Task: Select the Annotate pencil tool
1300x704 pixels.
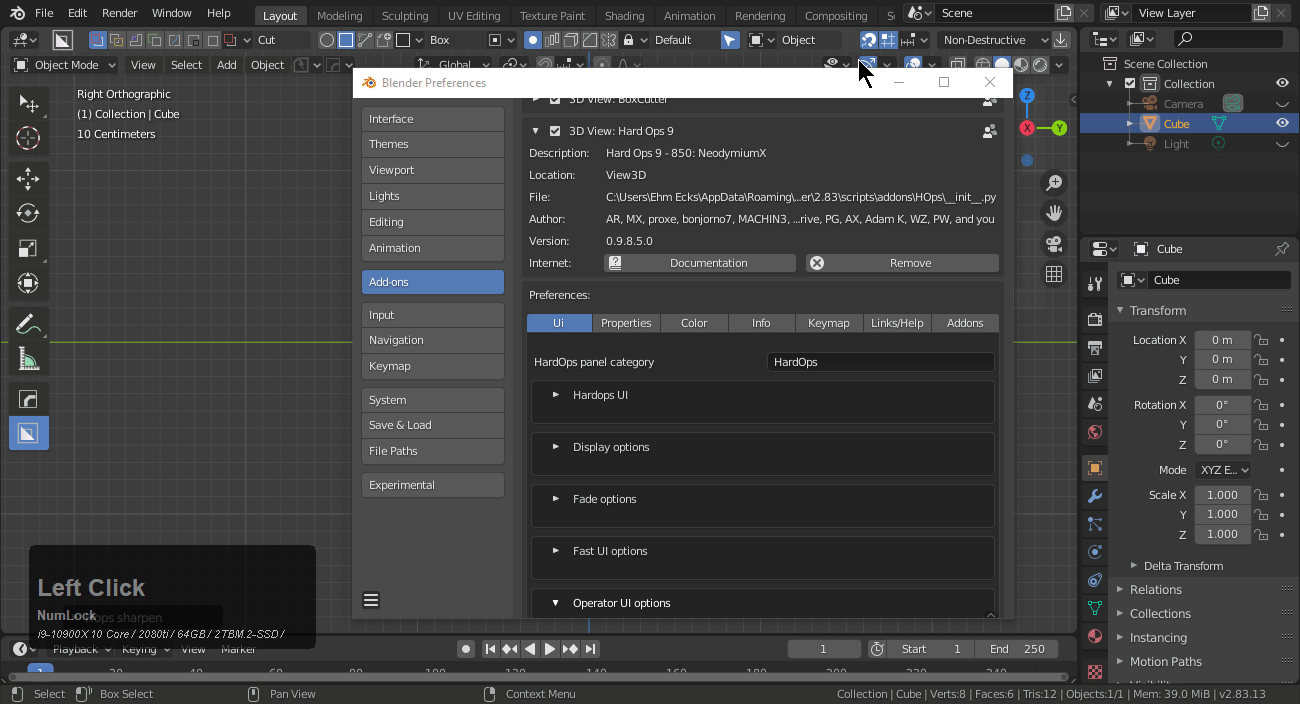Action: (28, 324)
